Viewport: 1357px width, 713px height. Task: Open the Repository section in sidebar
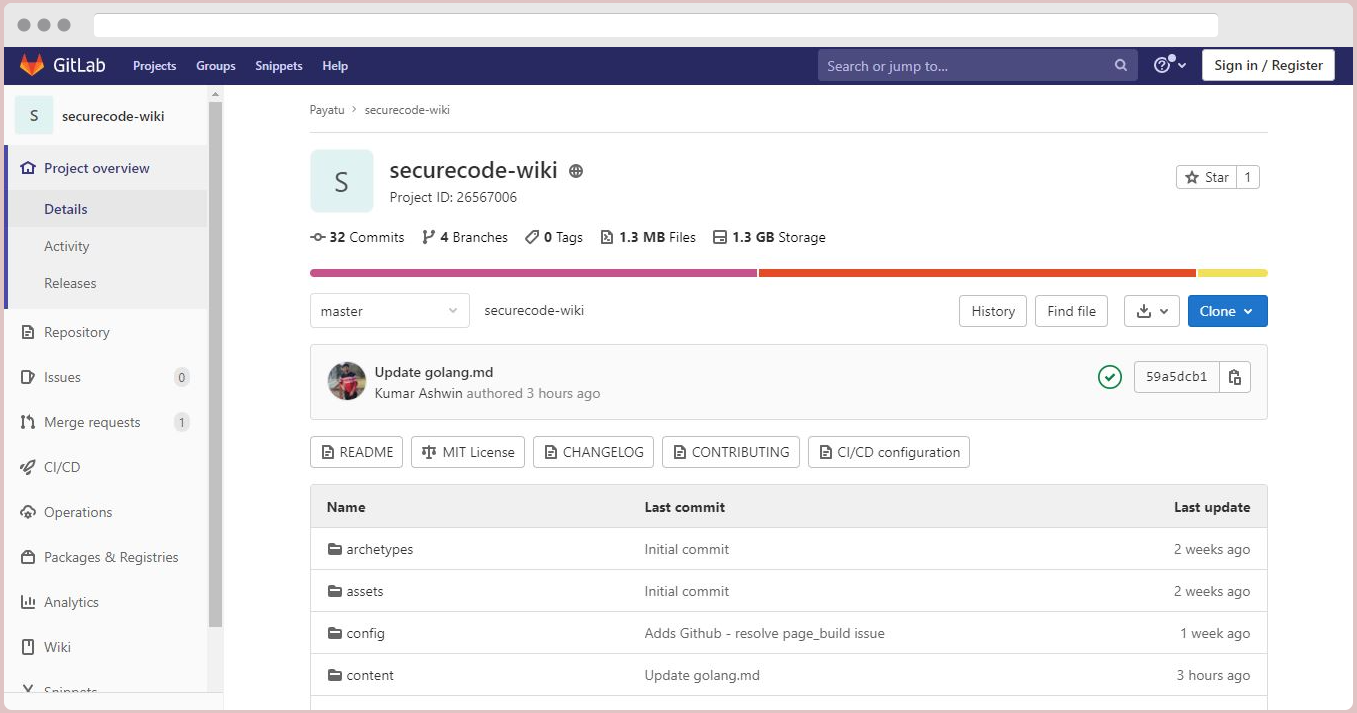pos(76,332)
